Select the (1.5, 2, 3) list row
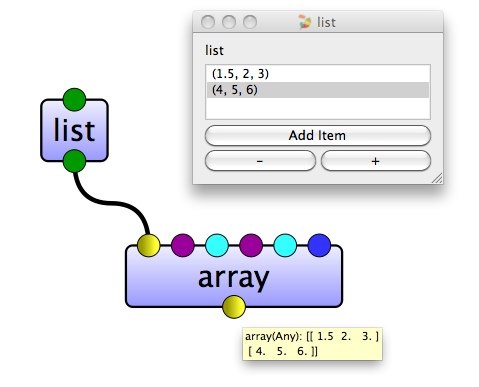 [318, 74]
